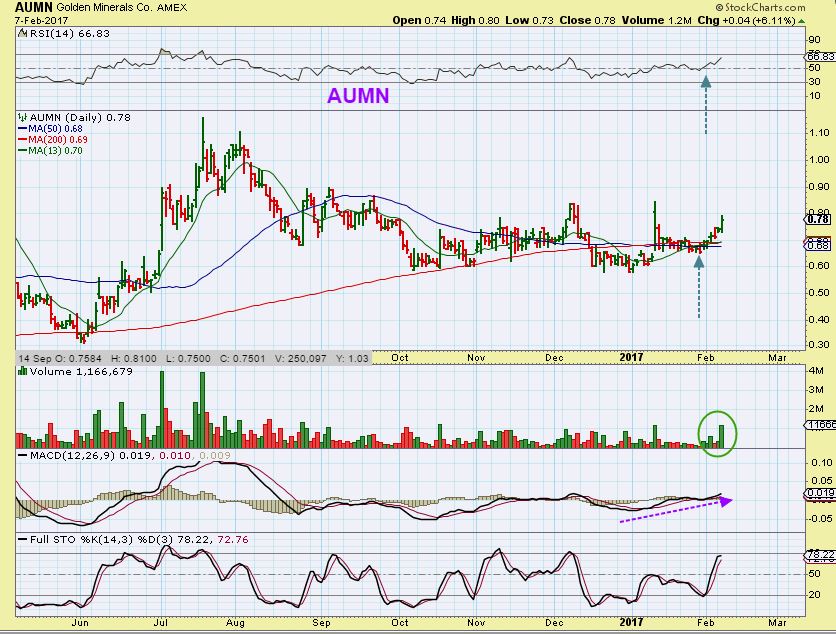The image size is (836, 634).
Task: Click the Close 0.78 value
Action: coord(587,21)
